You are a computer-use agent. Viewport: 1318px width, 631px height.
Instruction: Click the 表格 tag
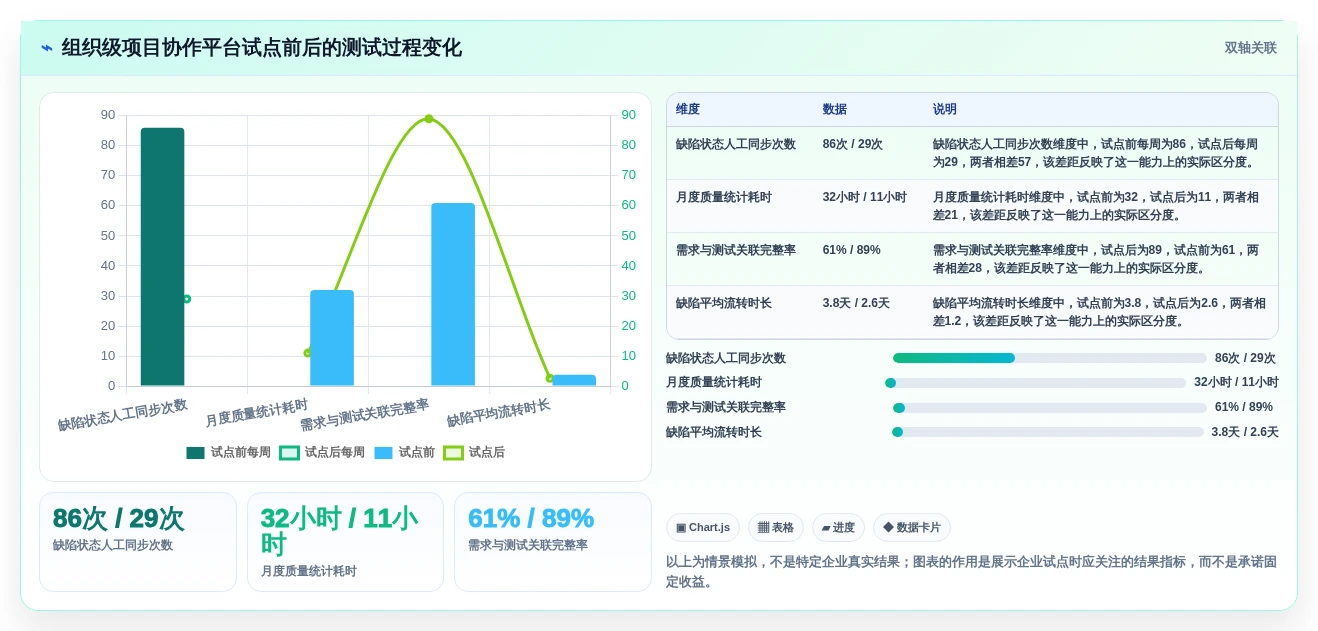pyautogui.click(x=776, y=528)
